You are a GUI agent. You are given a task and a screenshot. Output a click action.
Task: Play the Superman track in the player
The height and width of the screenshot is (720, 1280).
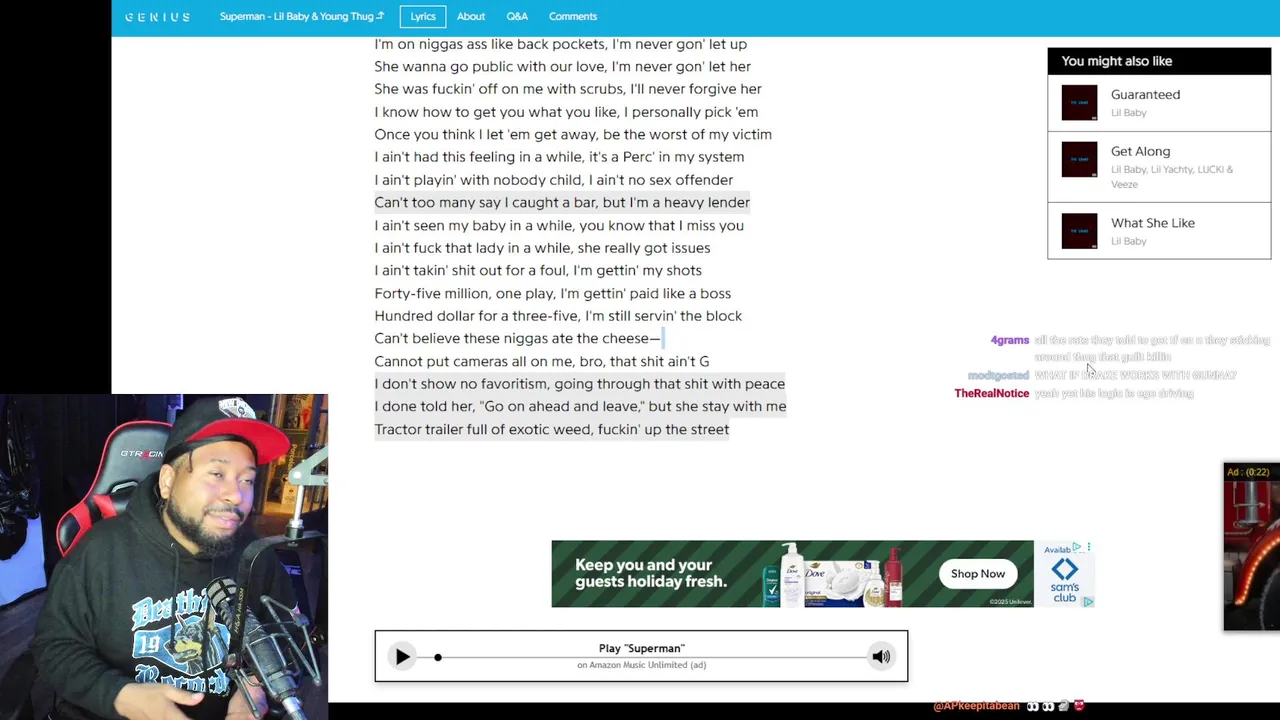(x=402, y=657)
